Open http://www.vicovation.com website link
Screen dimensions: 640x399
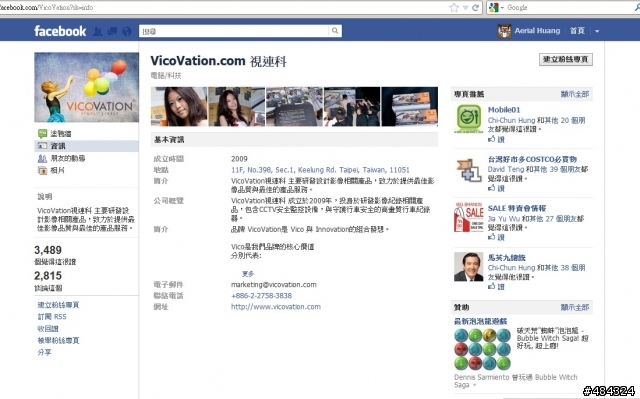(276, 306)
